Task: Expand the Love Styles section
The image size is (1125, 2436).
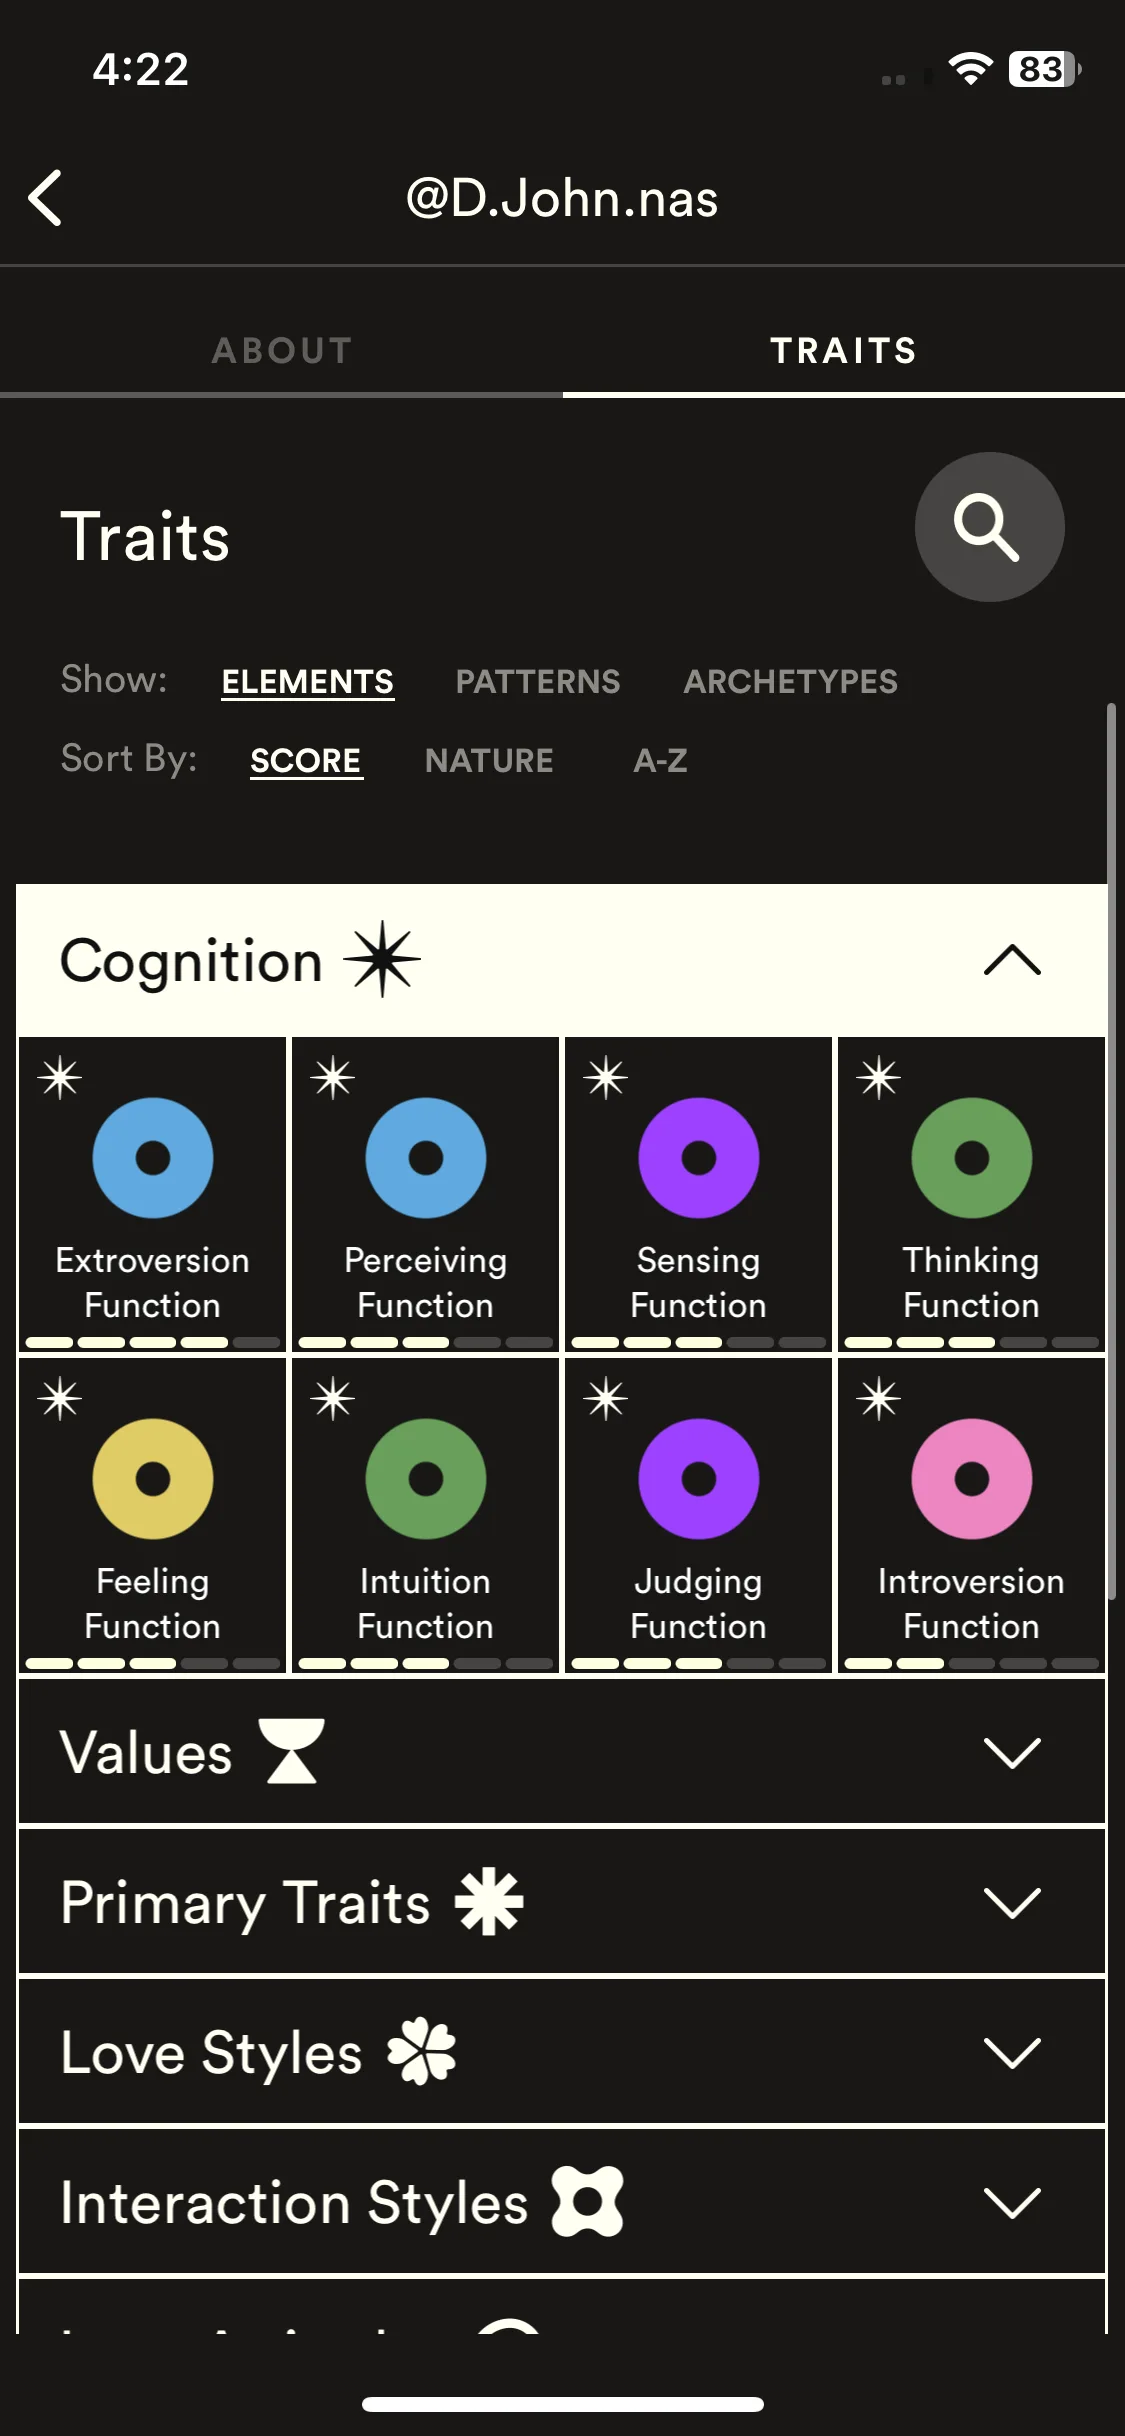Action: 562,2052
